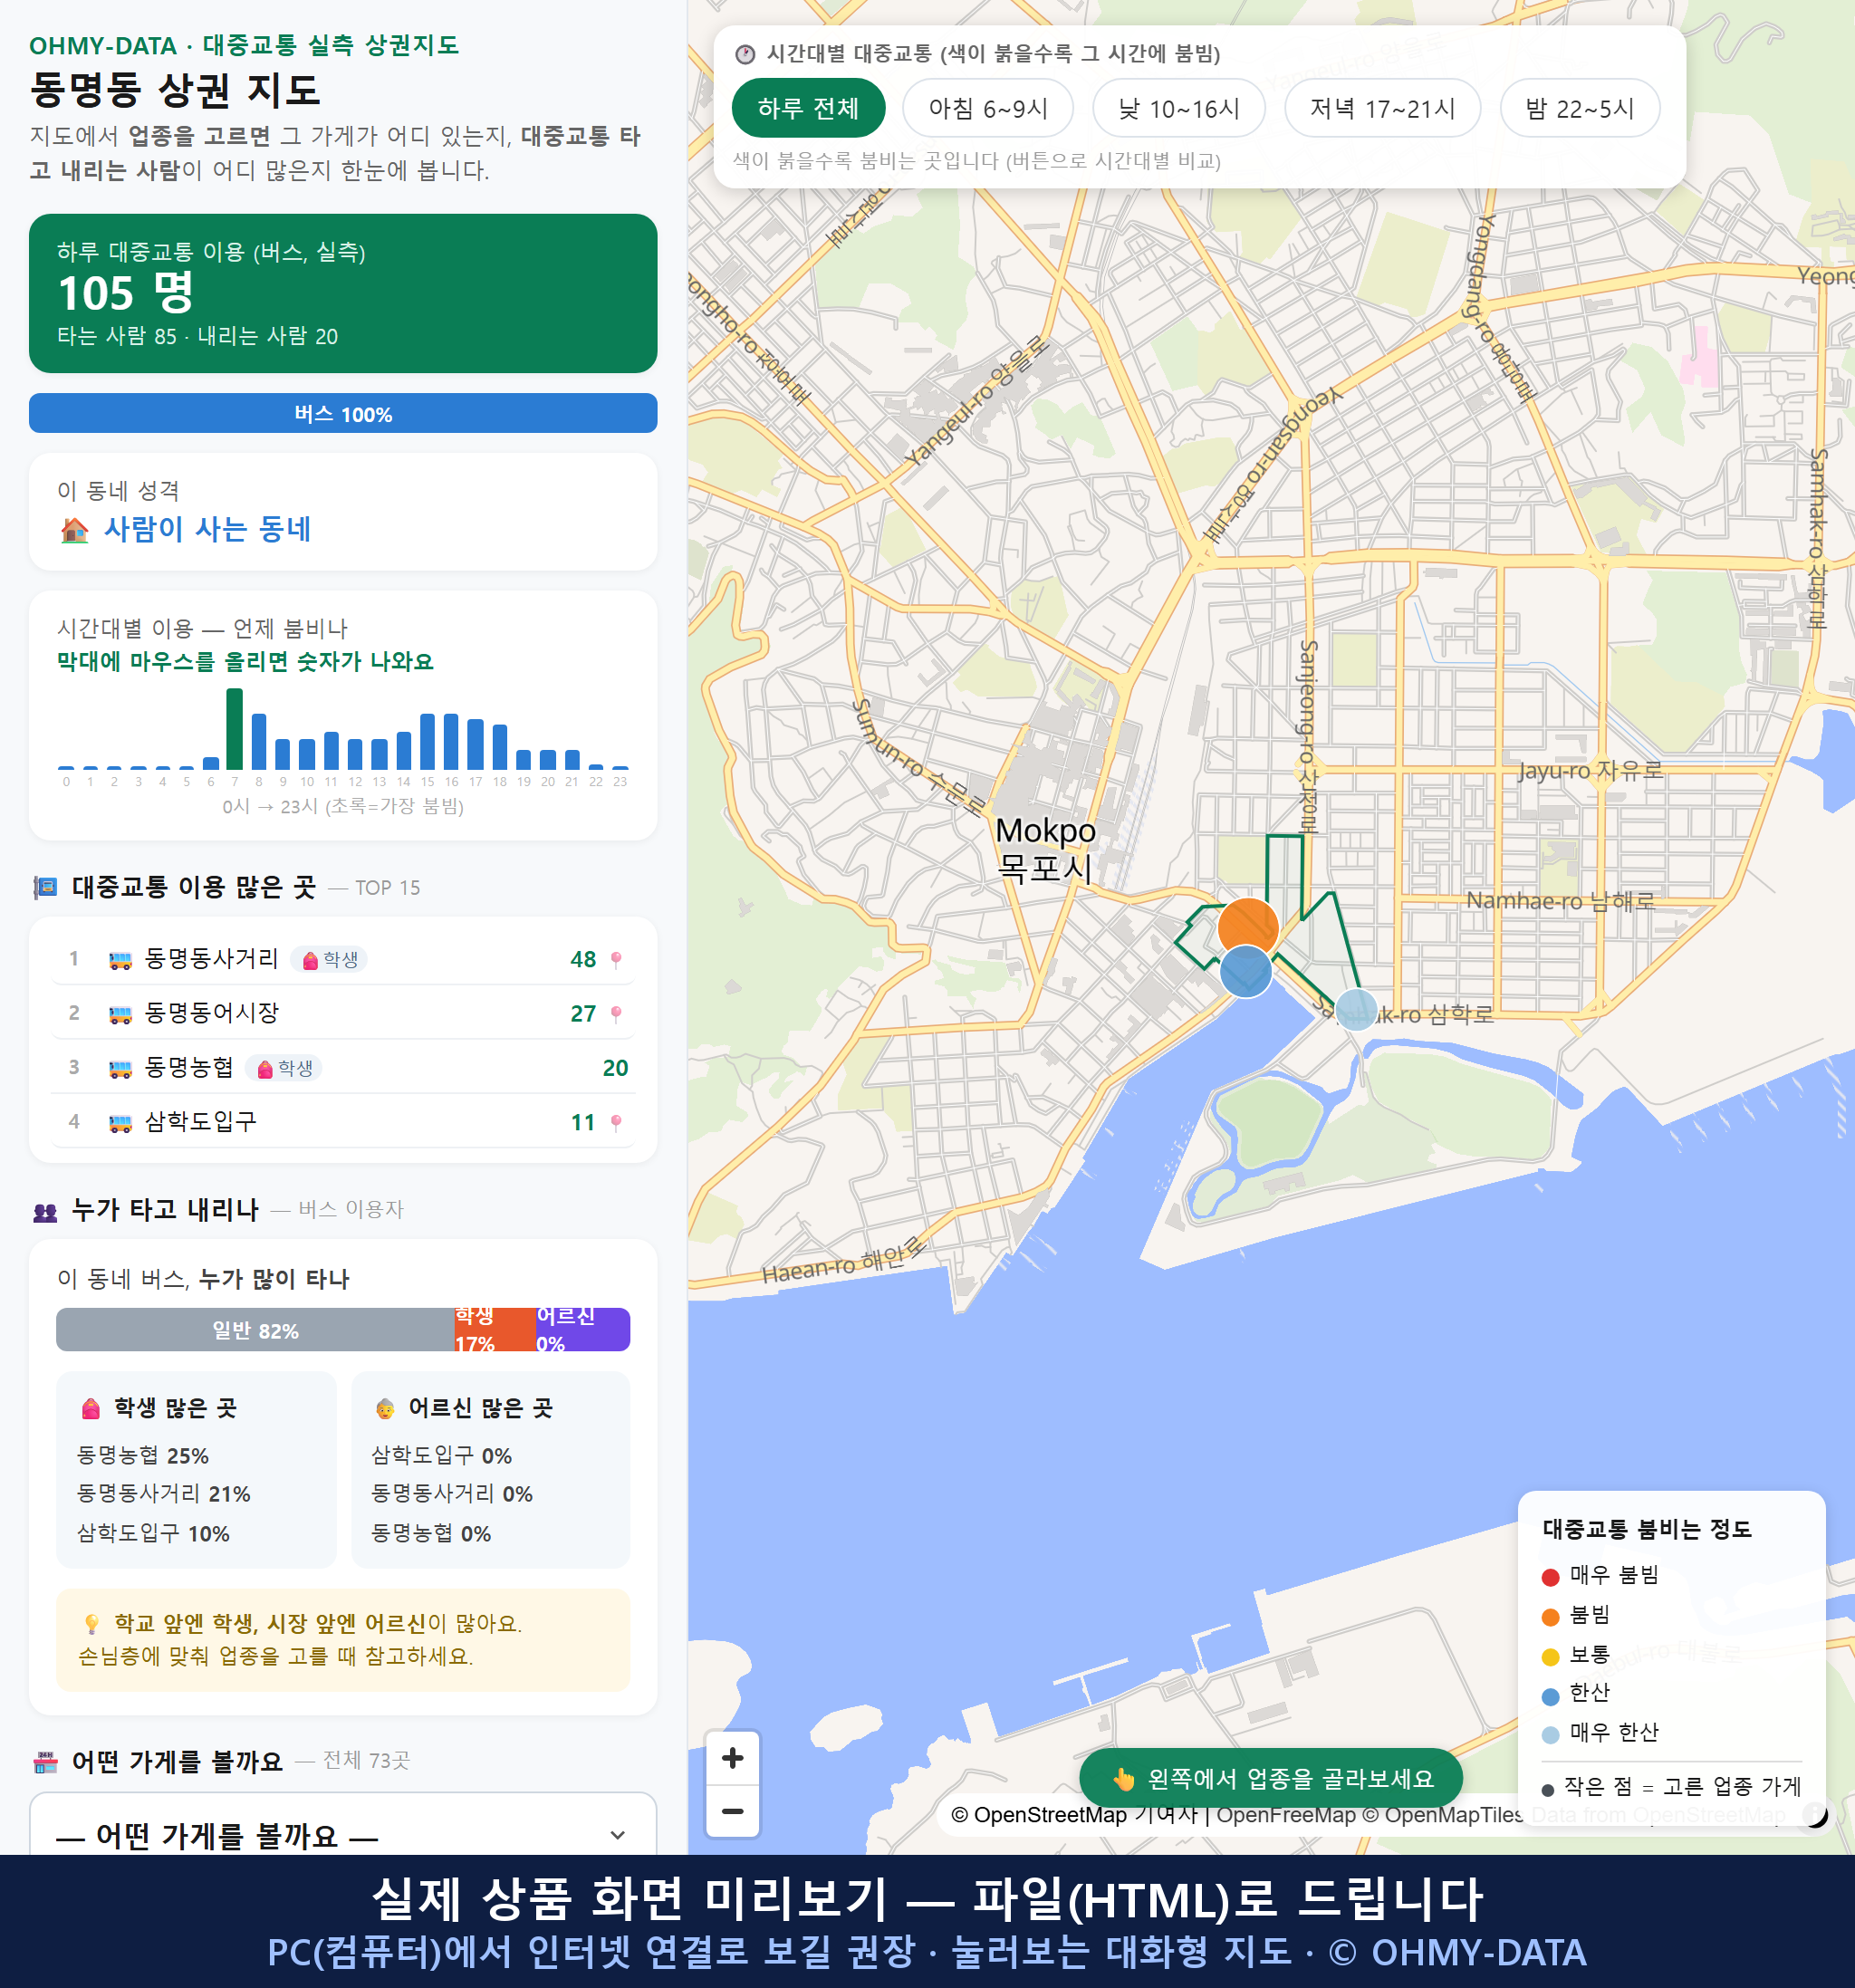
Task: Click 왼쪽에서 업종을 골라보세요 green pill
Action: pyautogui.click(x=1270, y=1779)
